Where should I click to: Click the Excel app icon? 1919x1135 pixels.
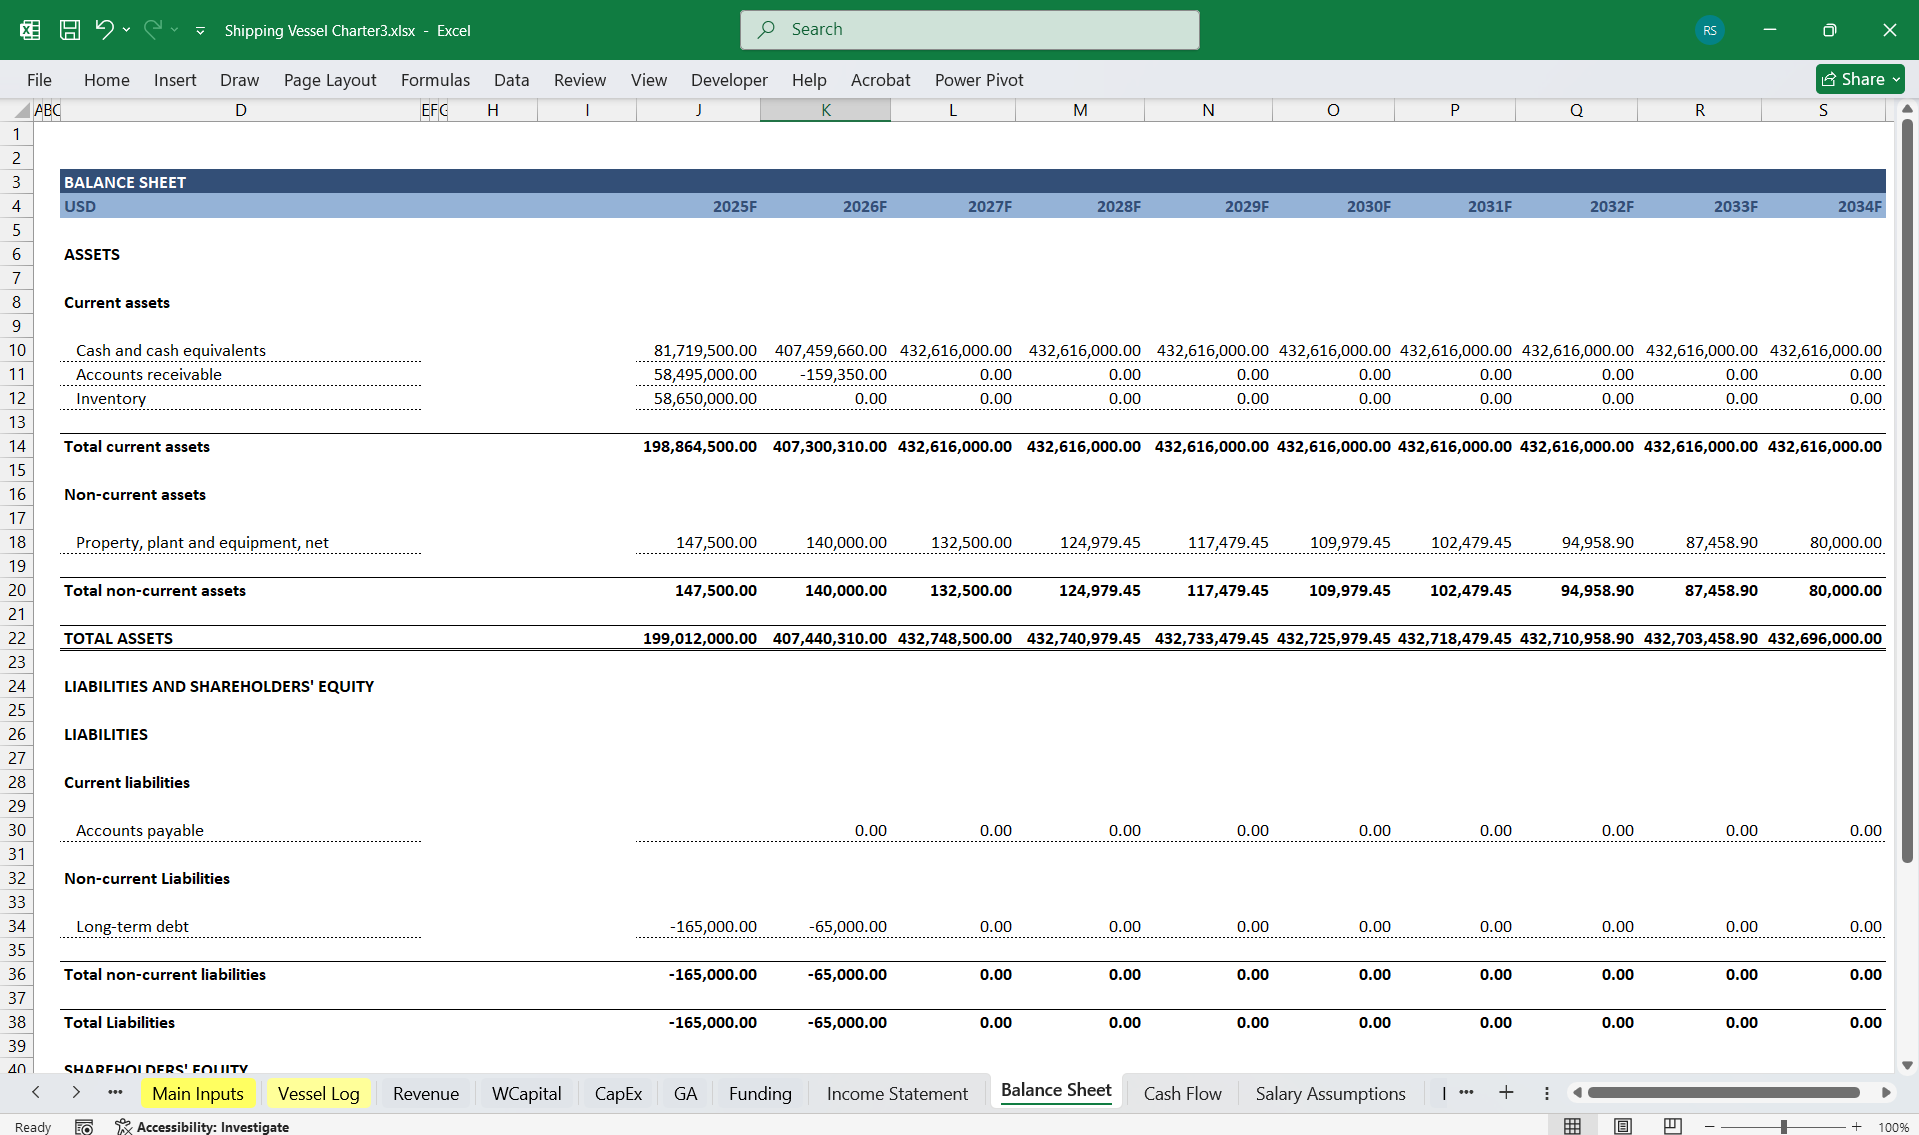[30, 30]
